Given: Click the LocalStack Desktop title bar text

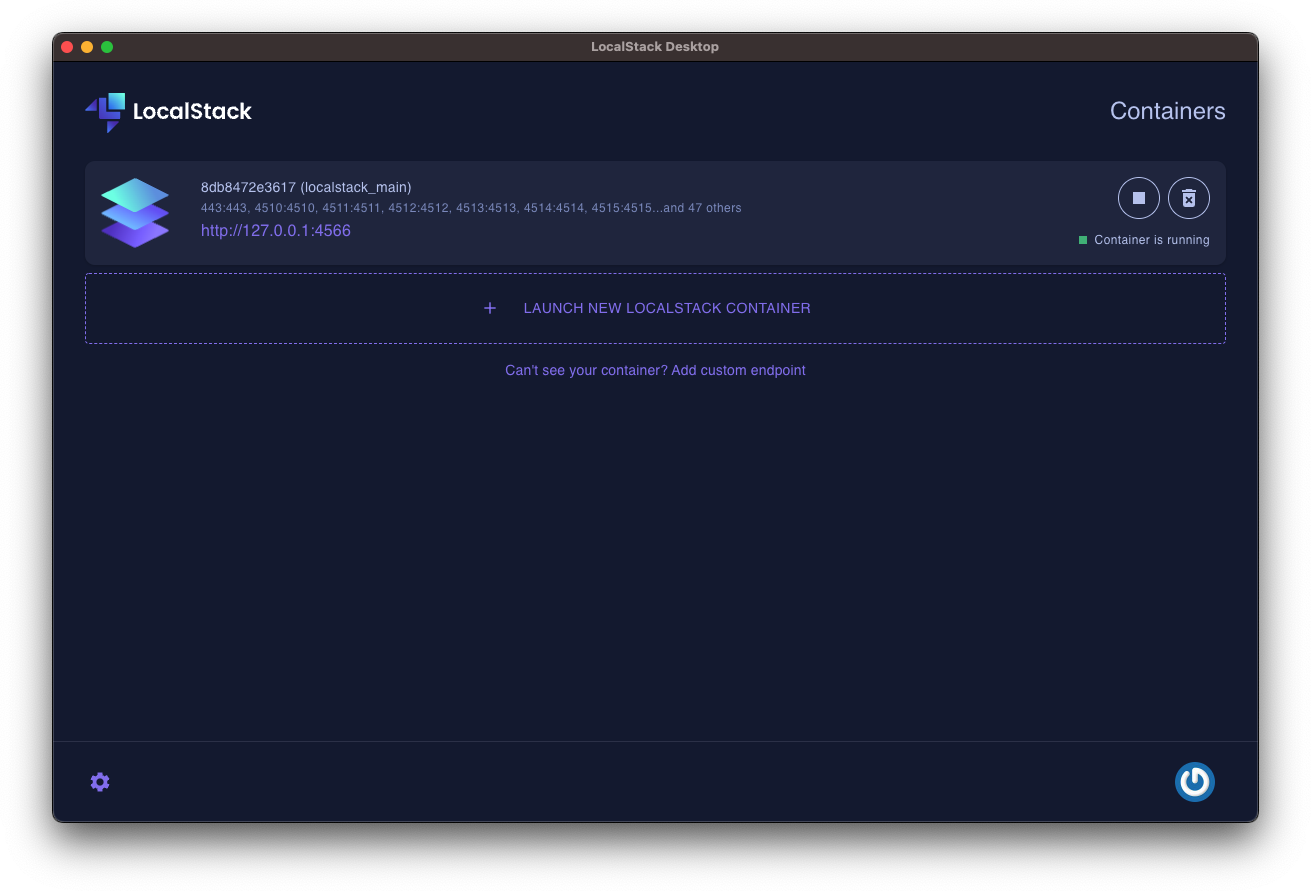Looking at the screenshot, I should pyautogui.click(x=655, y=46).
